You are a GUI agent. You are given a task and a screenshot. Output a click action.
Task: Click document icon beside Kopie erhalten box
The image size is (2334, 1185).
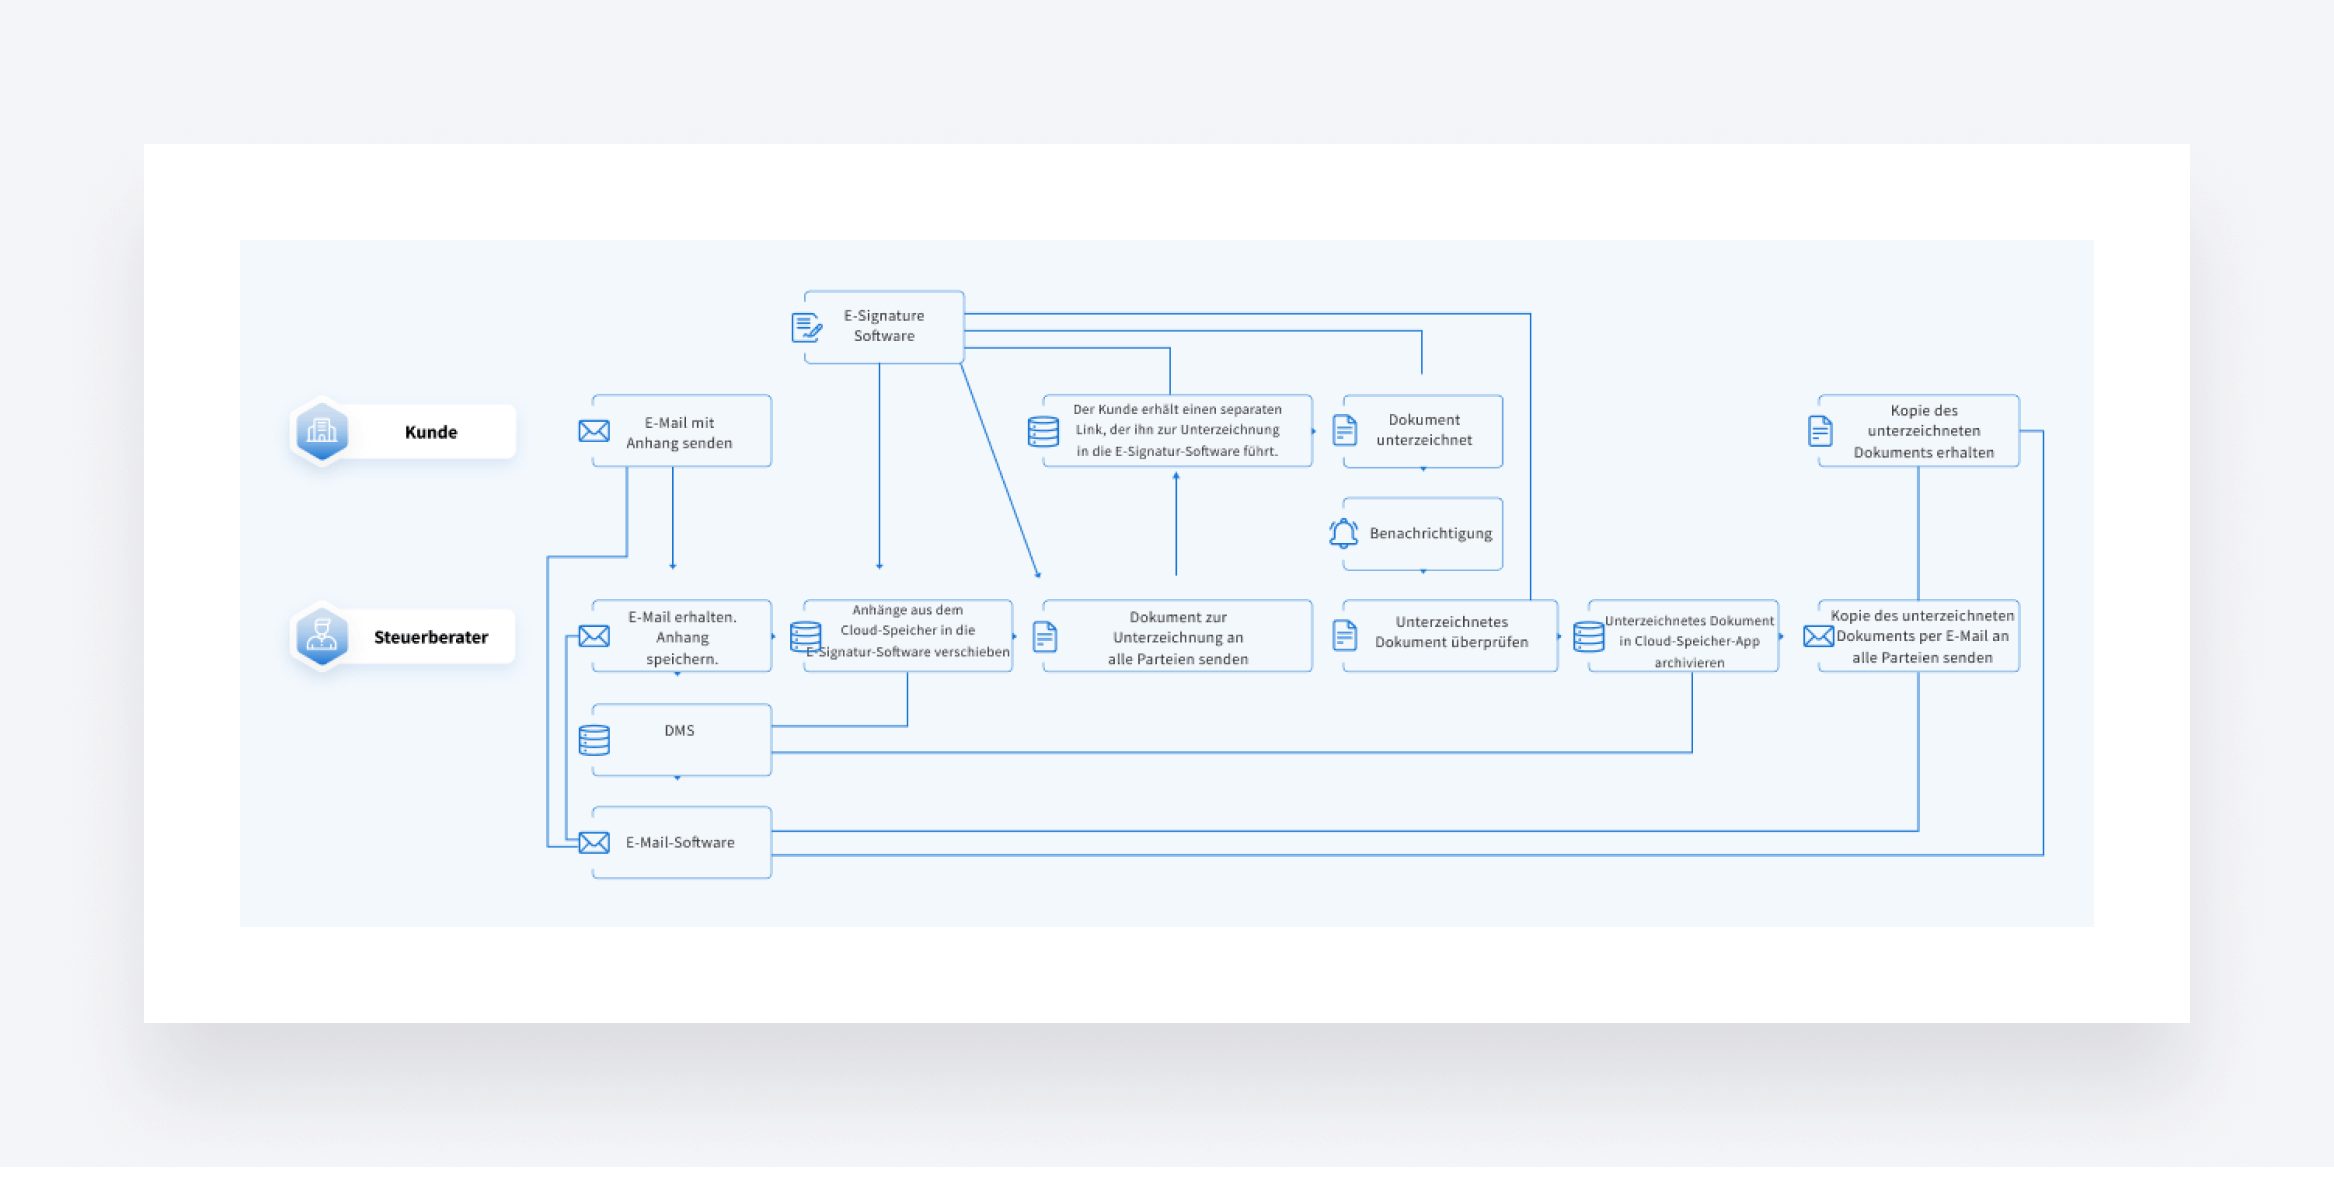click(1820, 431)
